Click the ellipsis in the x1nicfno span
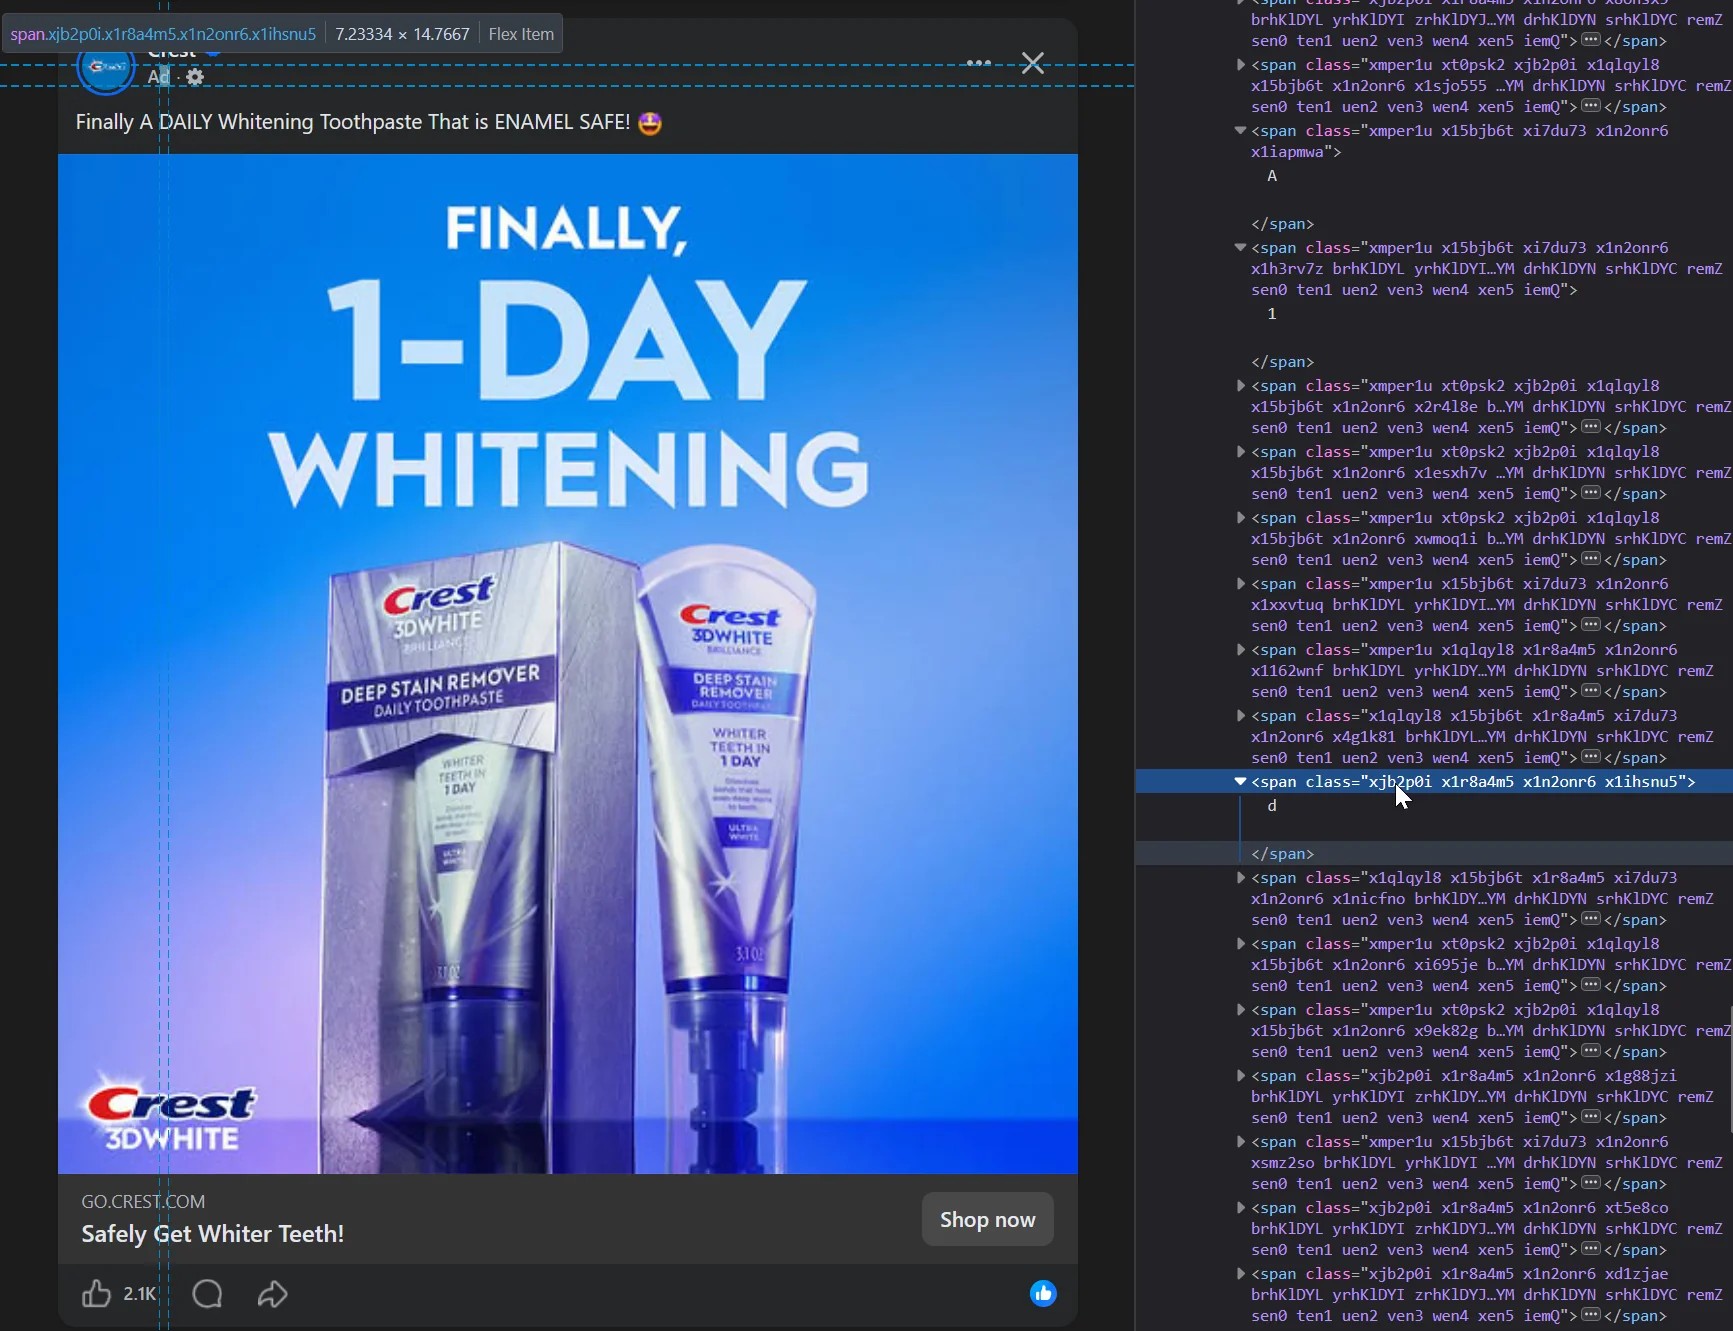1733x1331 pixels. 1591,919
